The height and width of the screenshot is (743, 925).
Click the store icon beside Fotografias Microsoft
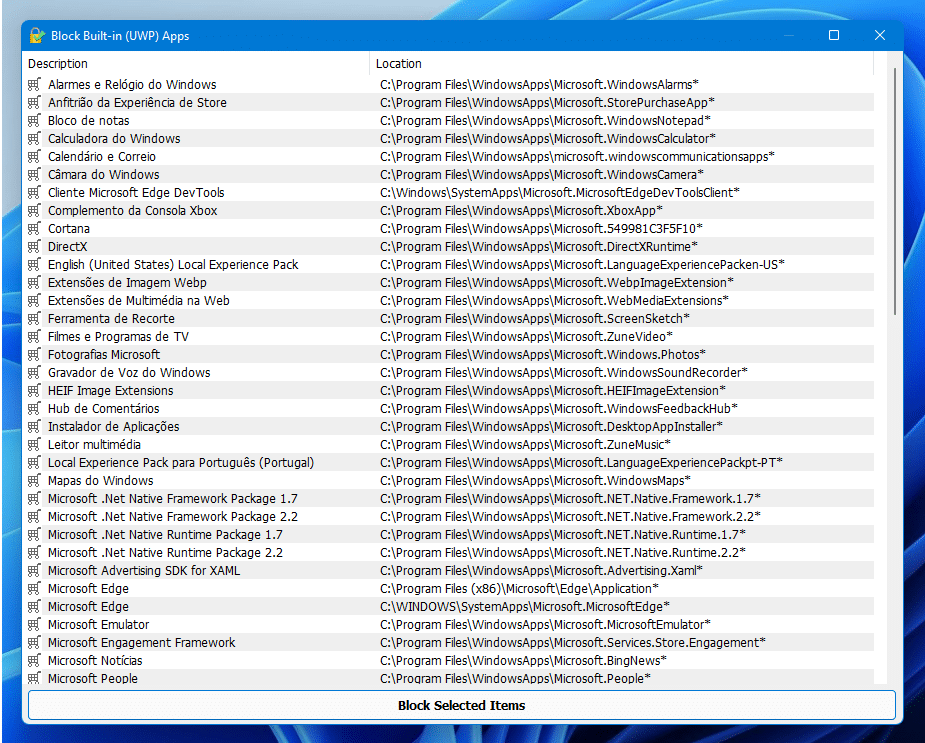[x=34, y=355]
